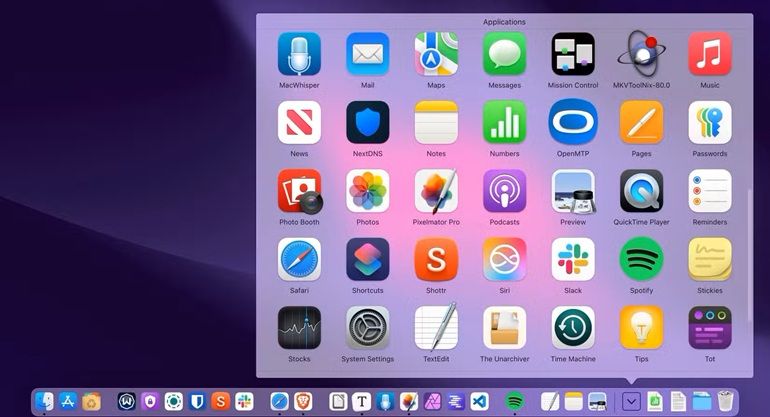
Task: Launch the Podcasts app
Action: click(504, 191)
